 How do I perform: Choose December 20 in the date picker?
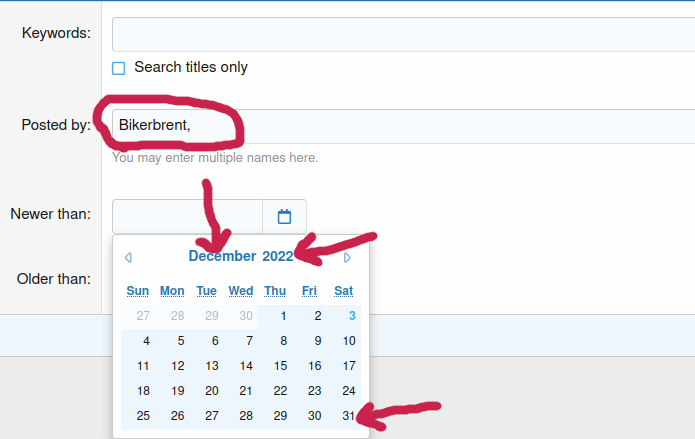tap(211, 391)
